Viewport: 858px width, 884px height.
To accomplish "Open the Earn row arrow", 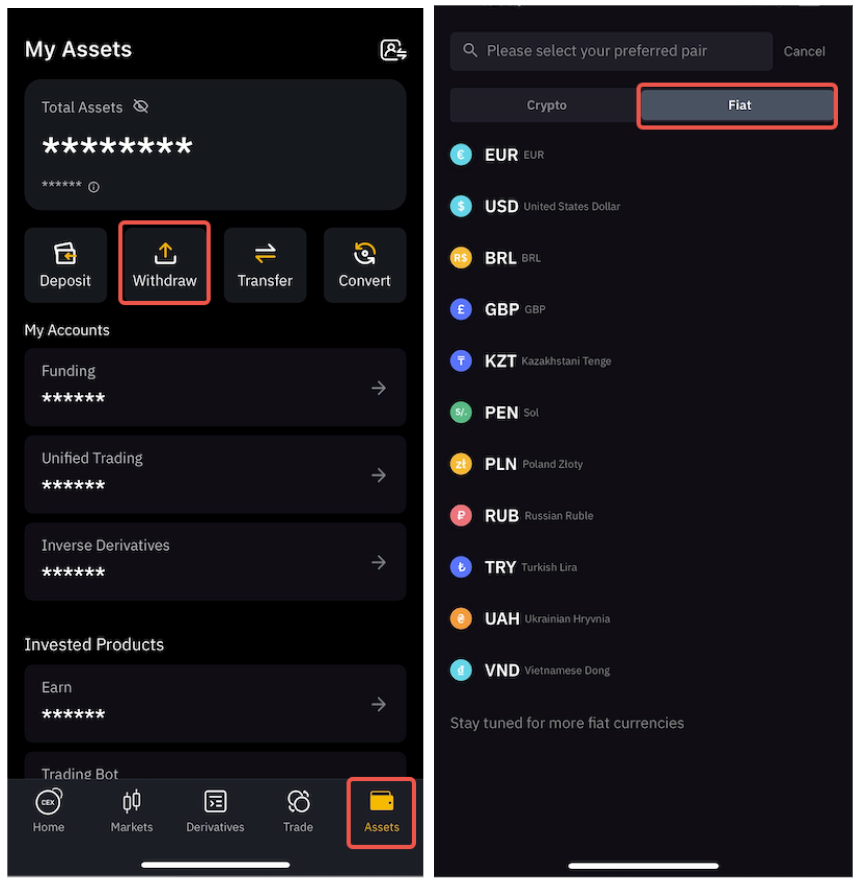I will (378, 704).
